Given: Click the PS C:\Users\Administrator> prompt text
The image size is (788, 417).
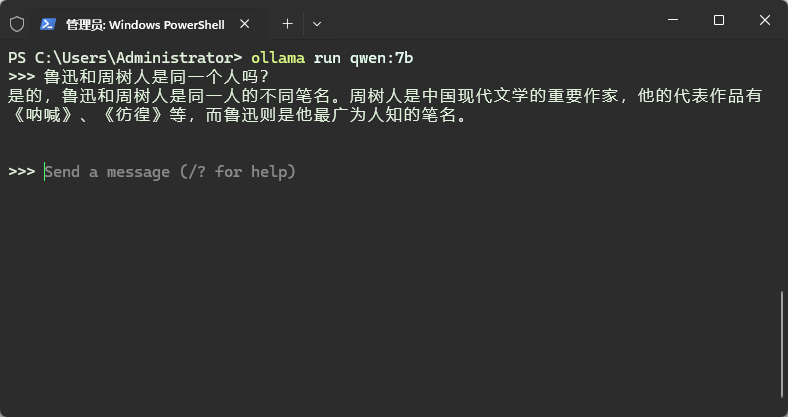Looking at the screenshot, I should click(x=124, y=57).
